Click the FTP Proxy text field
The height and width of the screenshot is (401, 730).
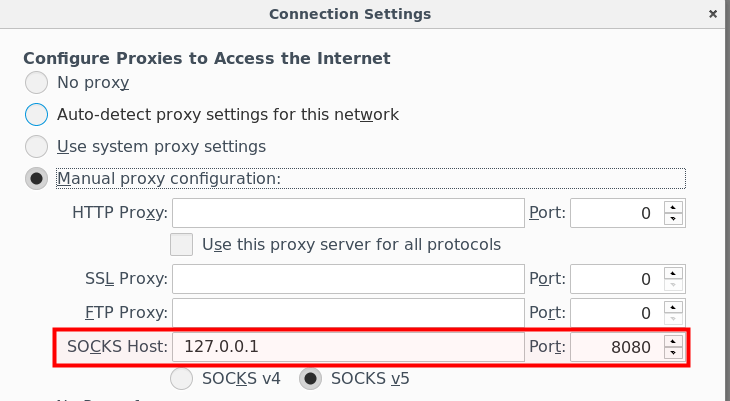[348, 313]
